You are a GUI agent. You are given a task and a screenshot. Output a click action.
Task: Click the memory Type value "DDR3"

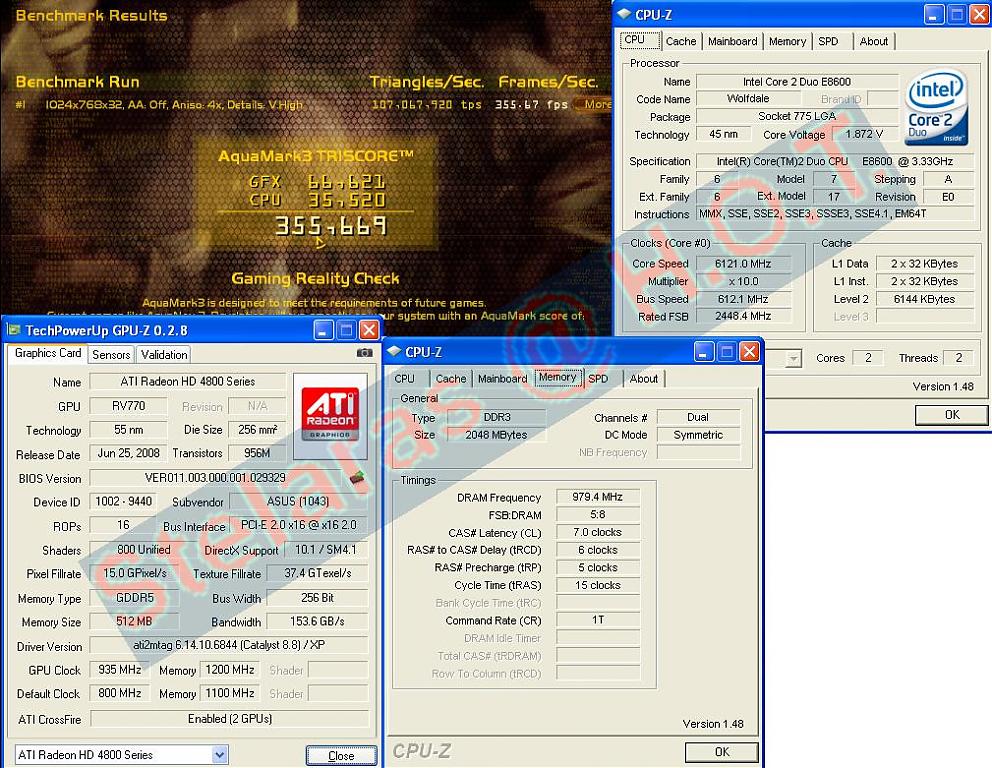click(x=497, y=418)
